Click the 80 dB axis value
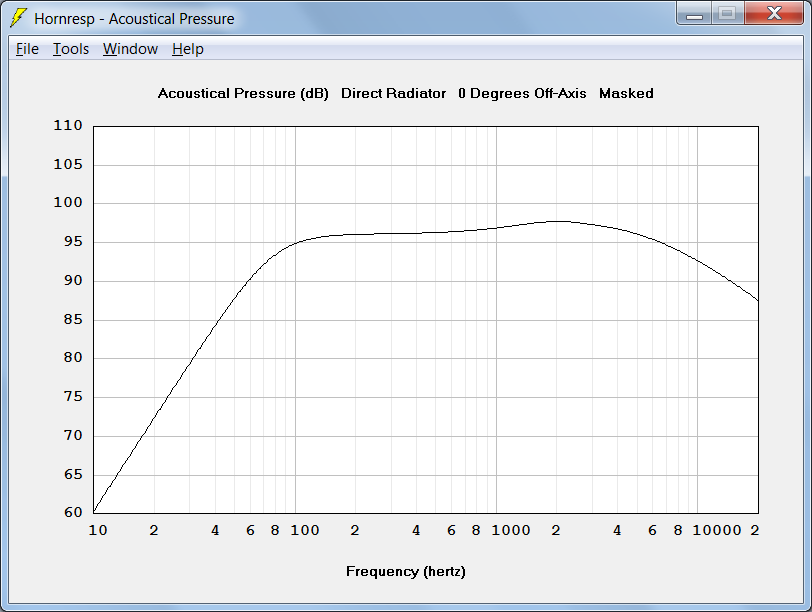 [x=73, y=357]
